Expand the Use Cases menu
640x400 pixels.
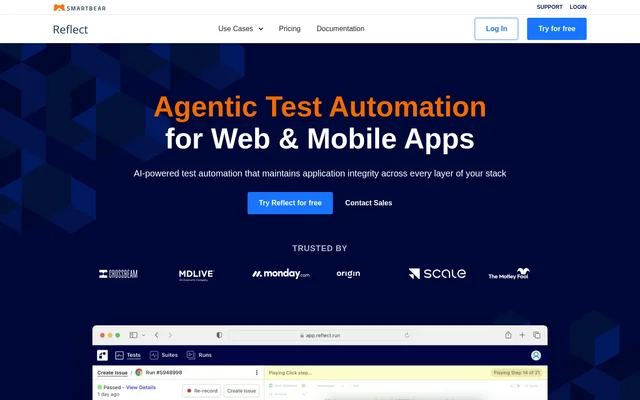click(x=240, y=29)
